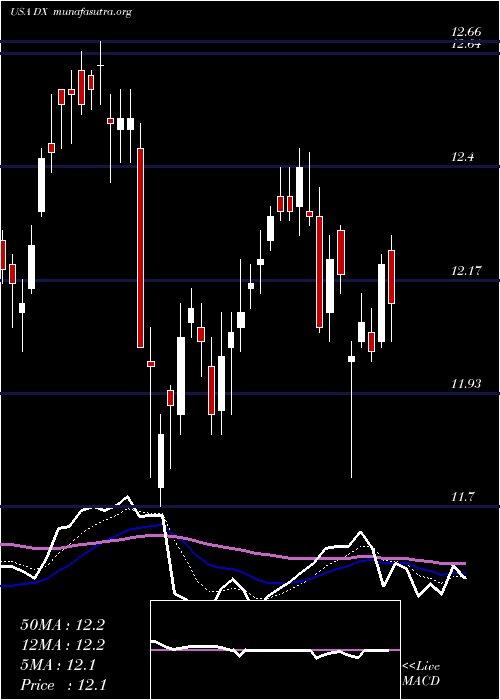Click inside the Live MACD inset chart
The height and width of the screenshot is (700, 500).
click(275, 650)
